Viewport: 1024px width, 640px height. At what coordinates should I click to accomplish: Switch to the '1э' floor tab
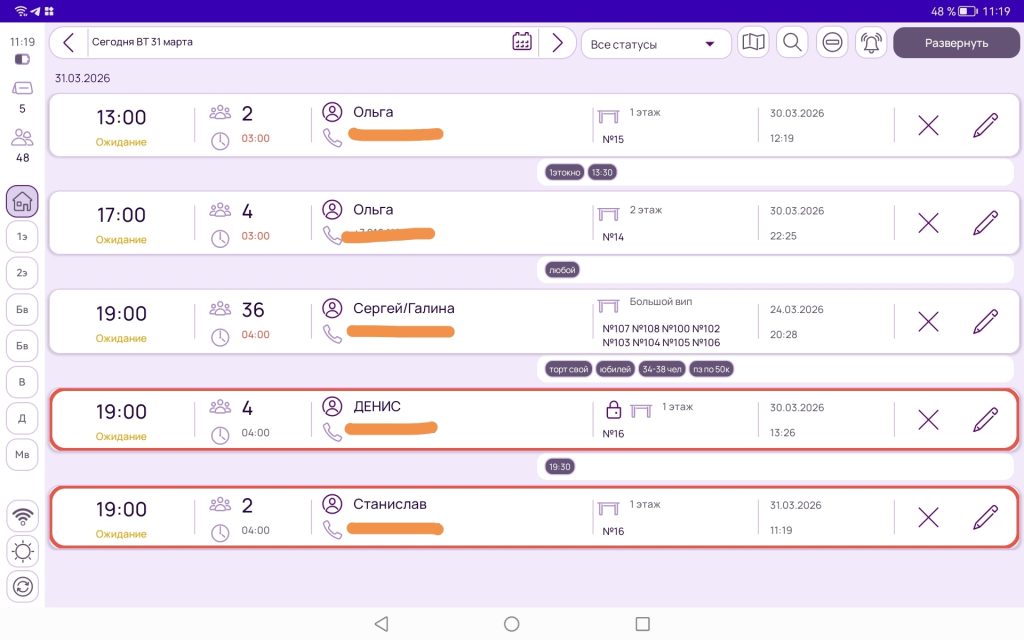22,237
